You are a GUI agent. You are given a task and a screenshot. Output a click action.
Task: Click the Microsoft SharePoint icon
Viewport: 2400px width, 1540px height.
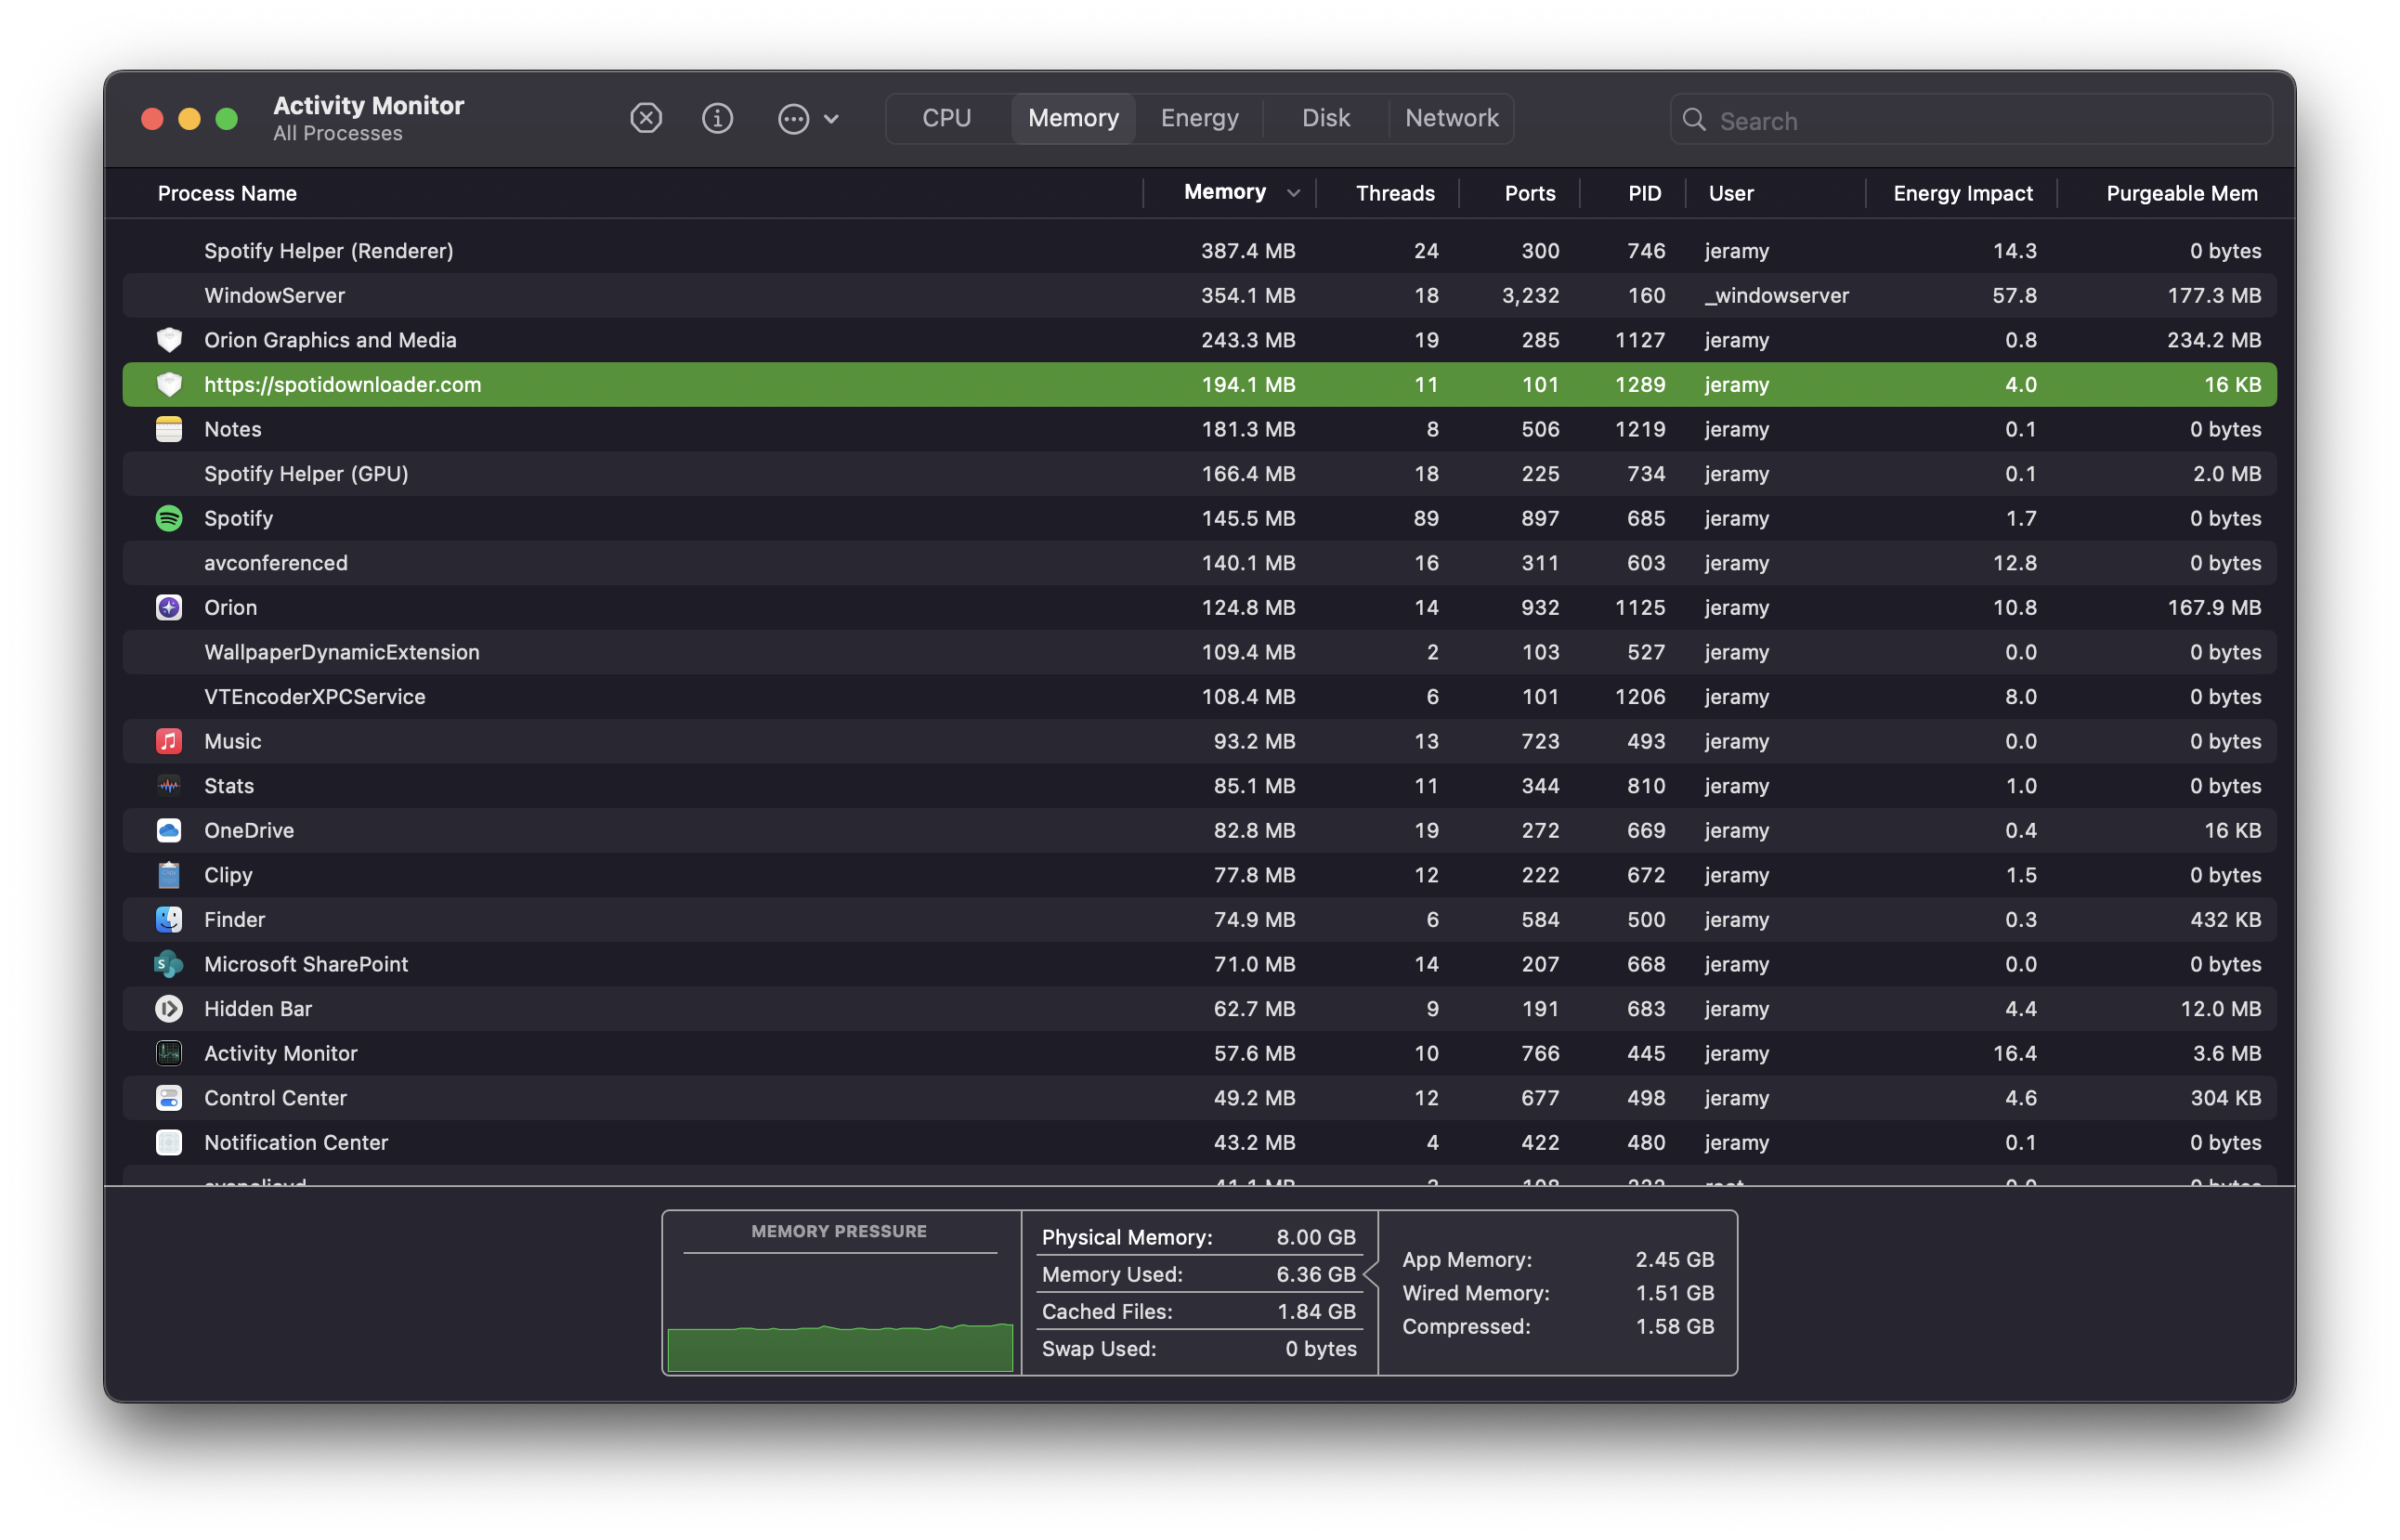pyautogui.click(x=169, y=964)
